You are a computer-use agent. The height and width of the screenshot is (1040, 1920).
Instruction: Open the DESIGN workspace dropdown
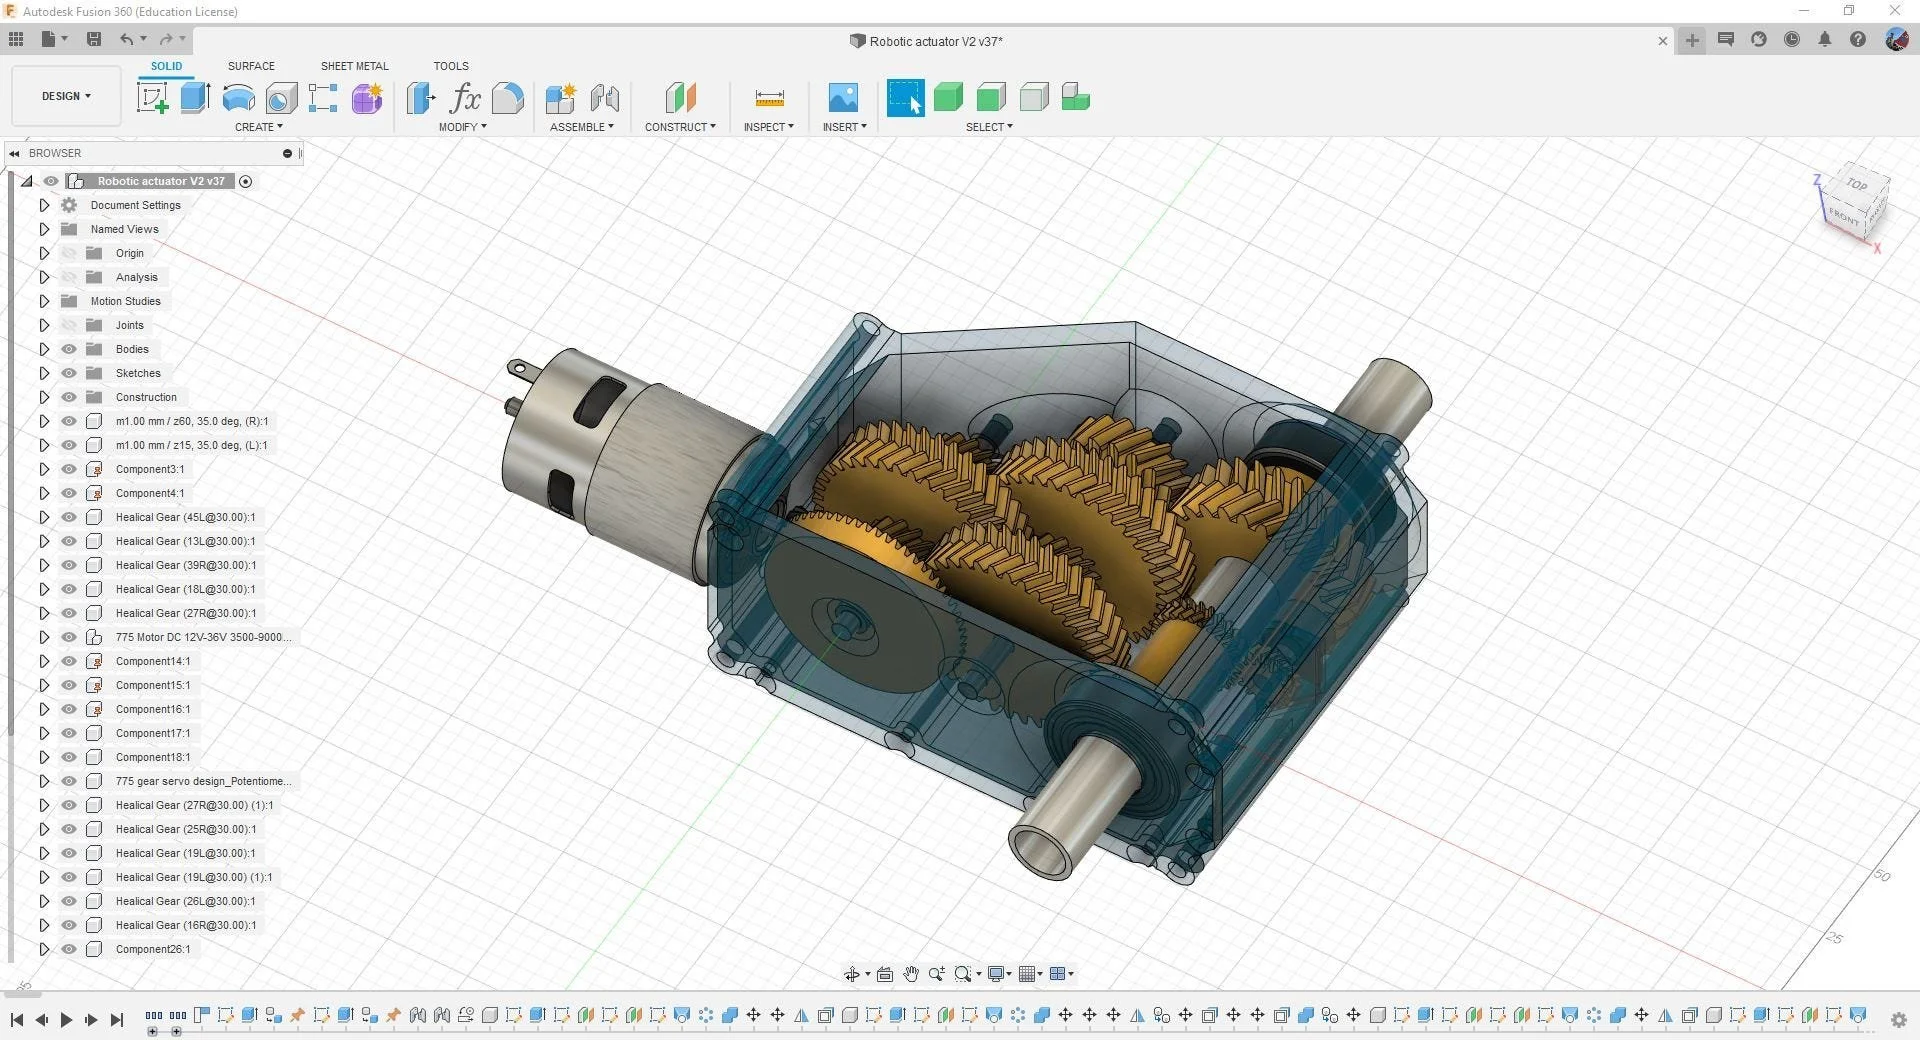[x=66, y=96]
